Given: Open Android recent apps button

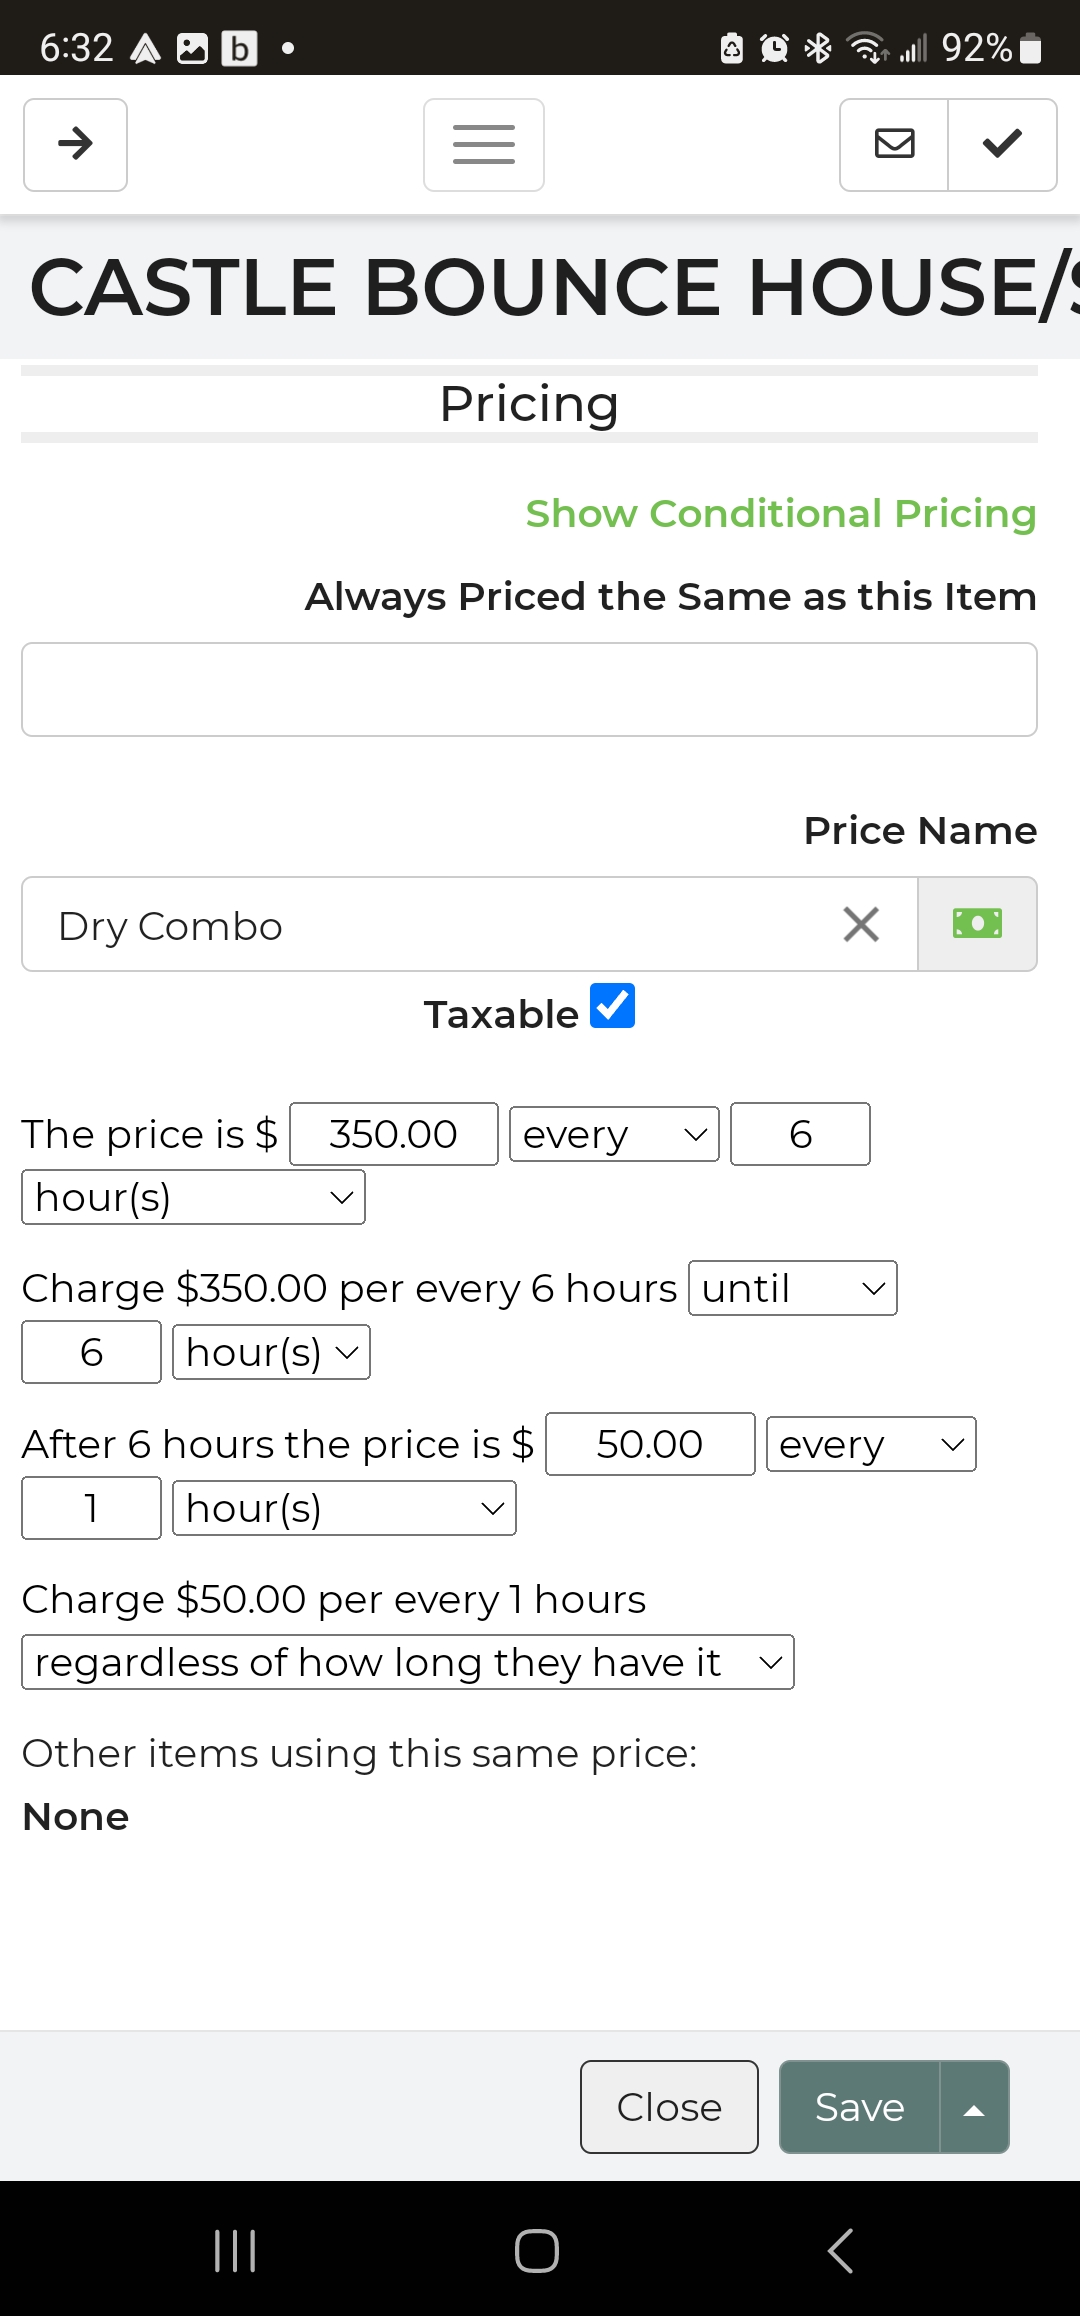Looking at the screenshot, I should 236,2251.
